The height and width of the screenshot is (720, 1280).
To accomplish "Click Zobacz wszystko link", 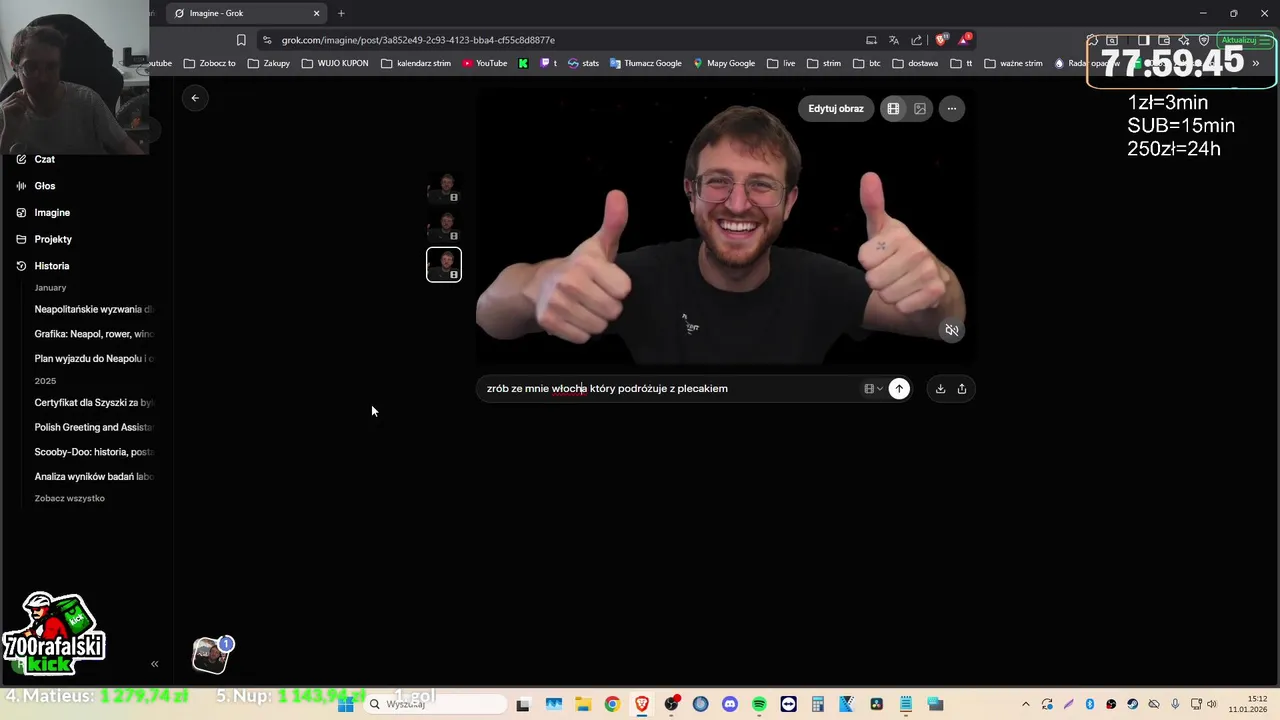I will (70, 498).
